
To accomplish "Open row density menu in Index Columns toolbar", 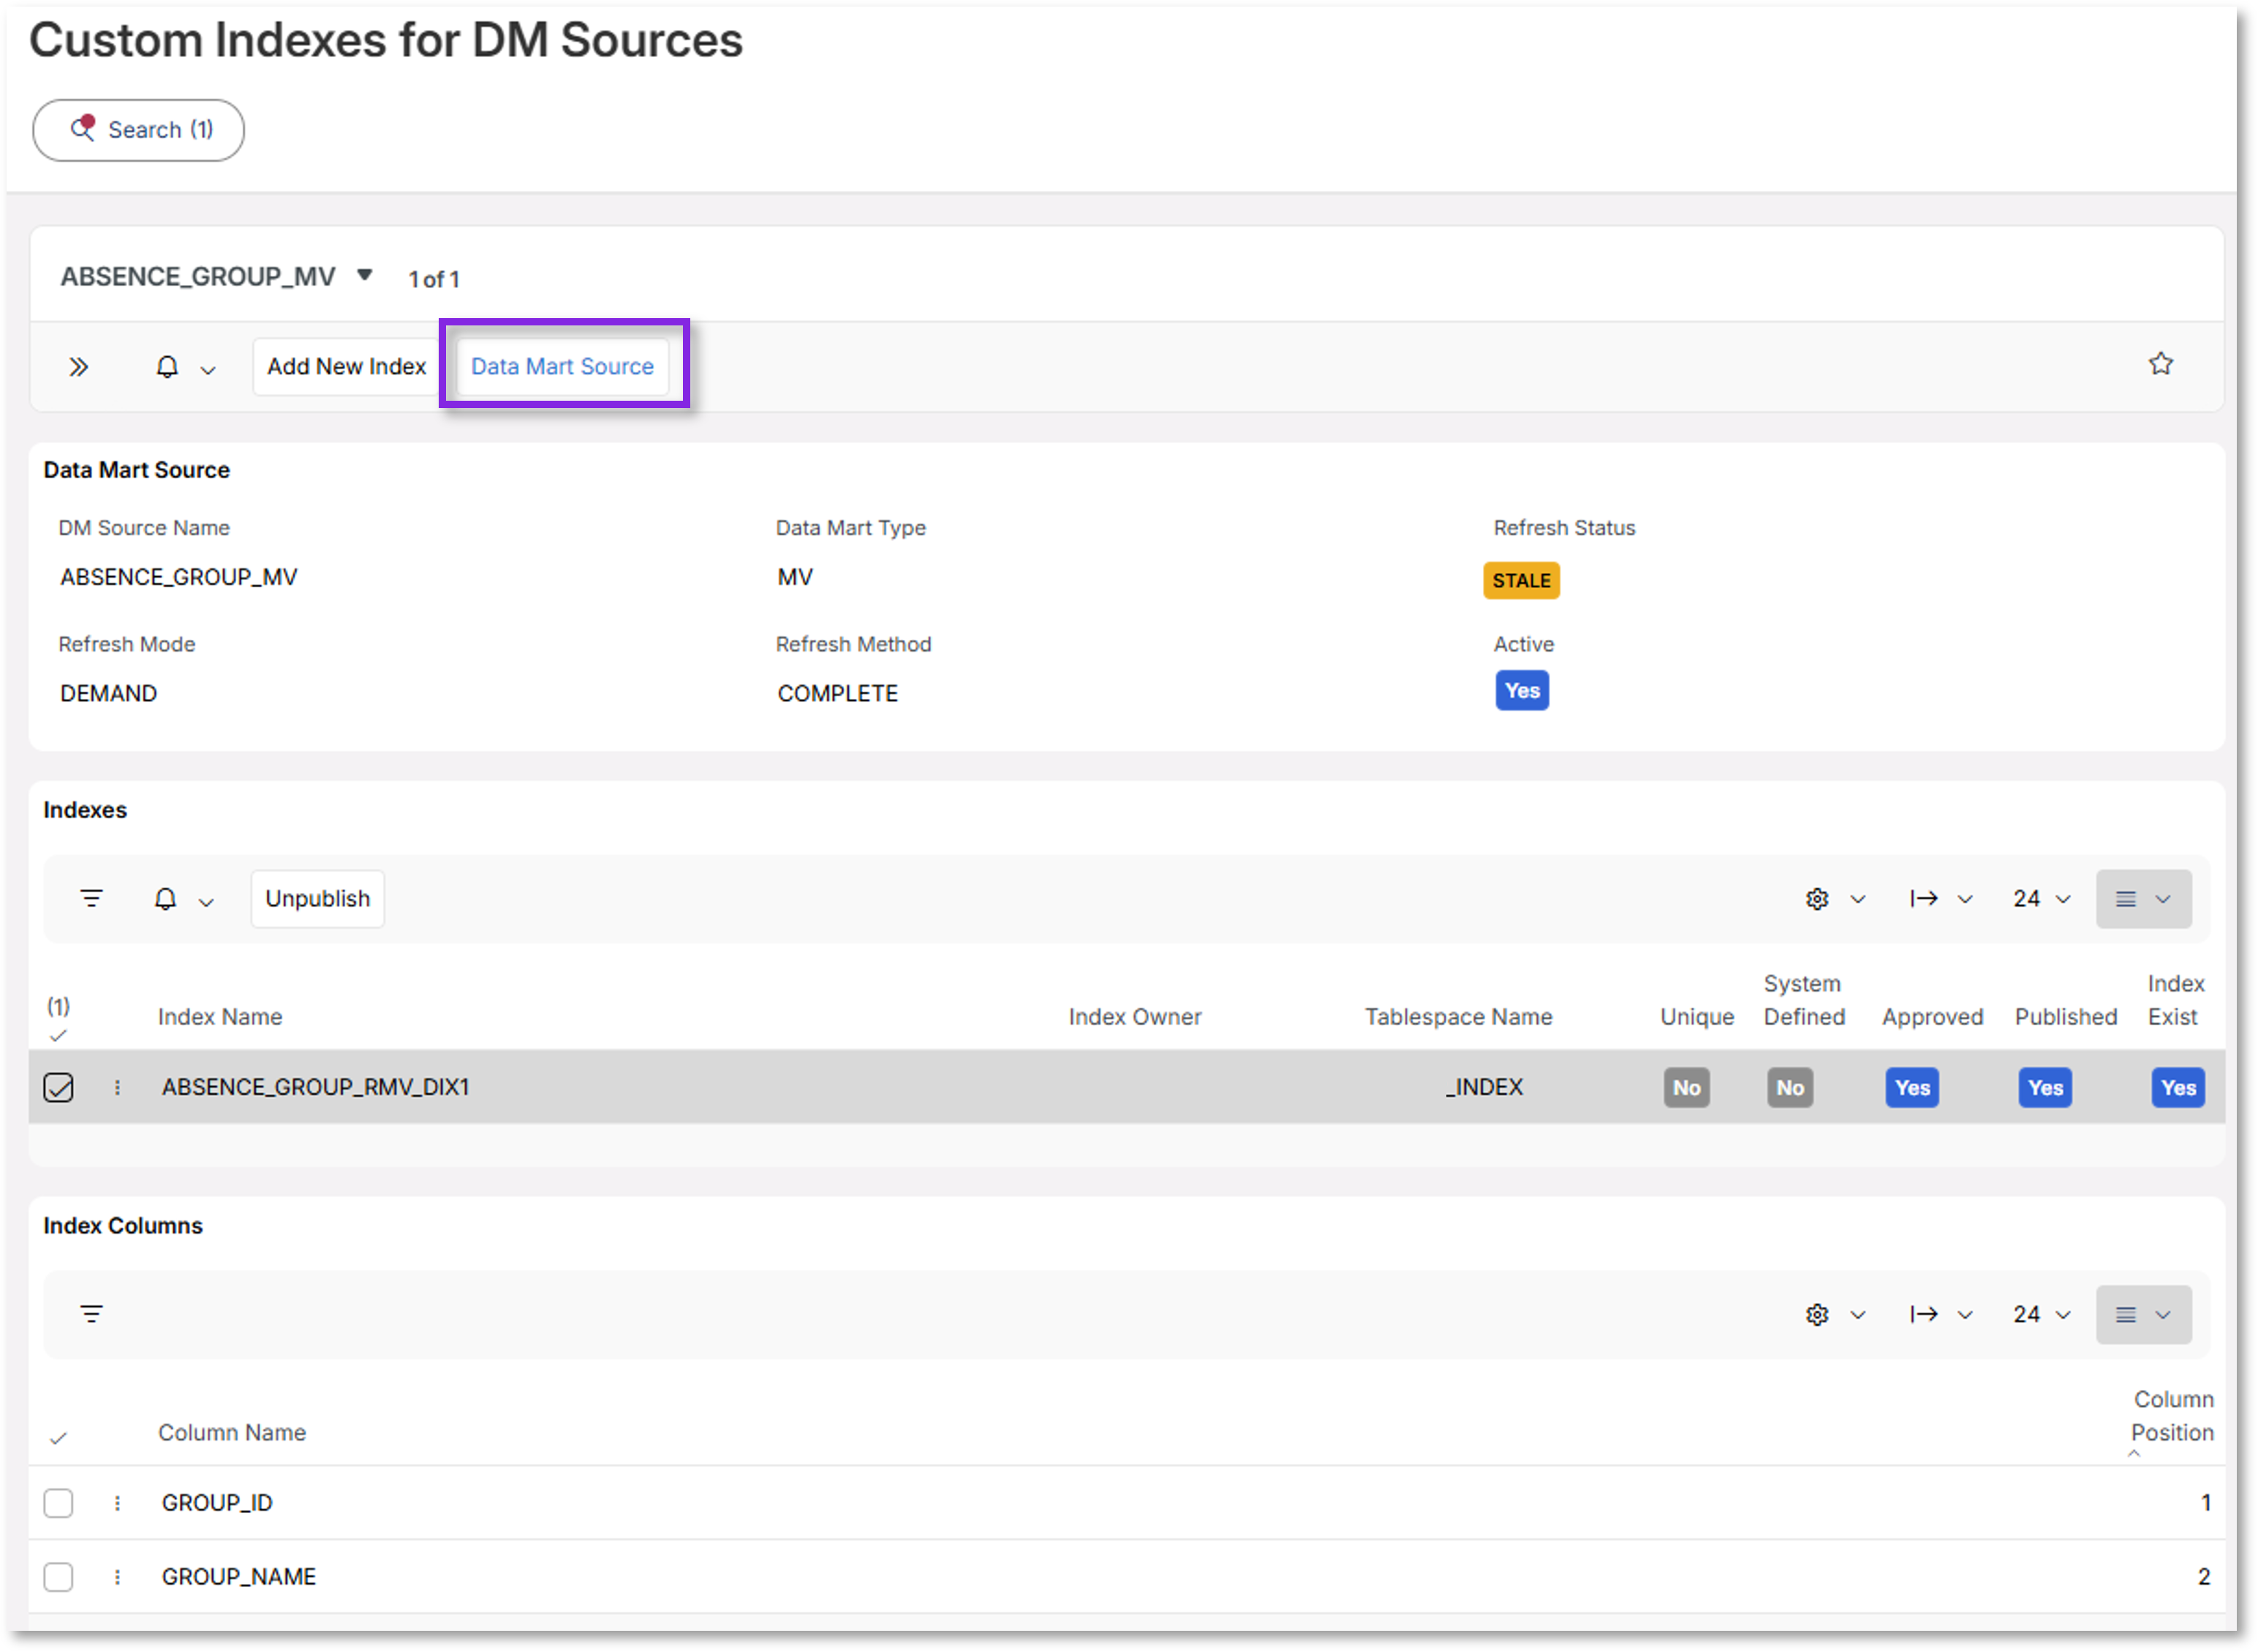I will (2143, 1314).
